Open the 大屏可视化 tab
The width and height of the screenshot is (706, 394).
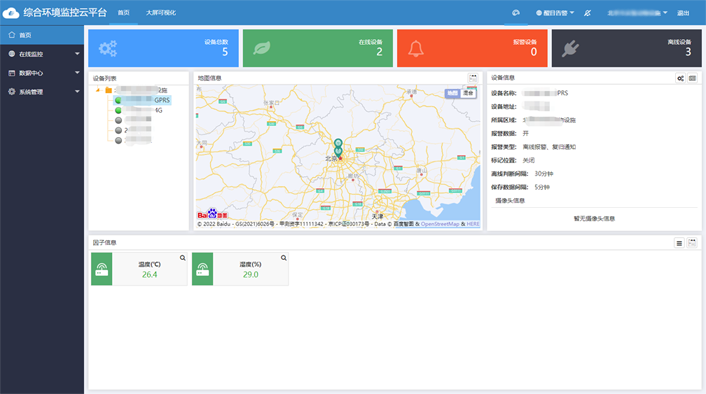161,13
